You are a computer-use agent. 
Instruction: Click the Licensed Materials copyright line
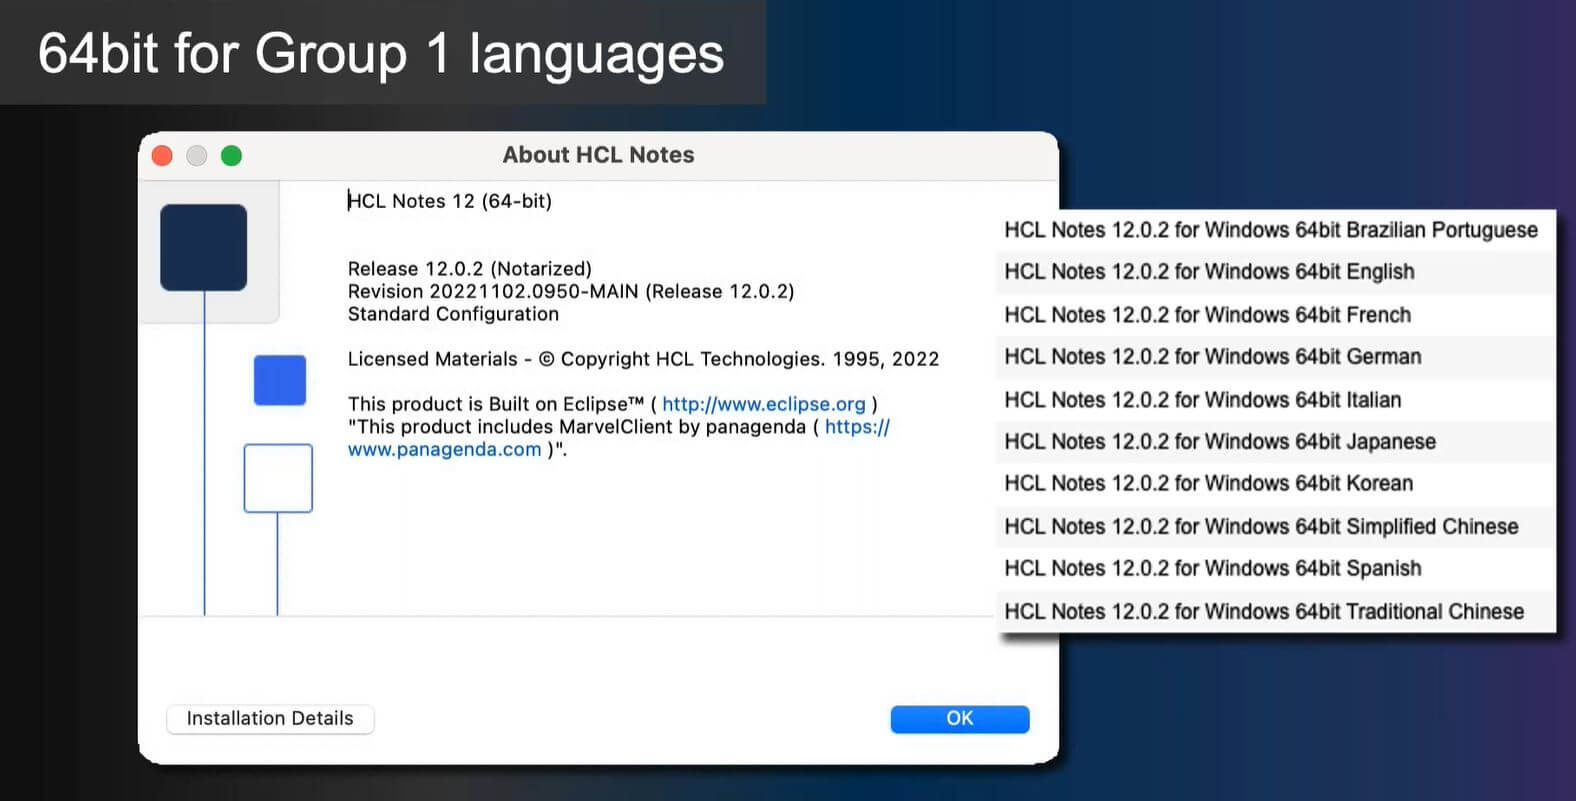pyautogui.click(x=643, y=359)
